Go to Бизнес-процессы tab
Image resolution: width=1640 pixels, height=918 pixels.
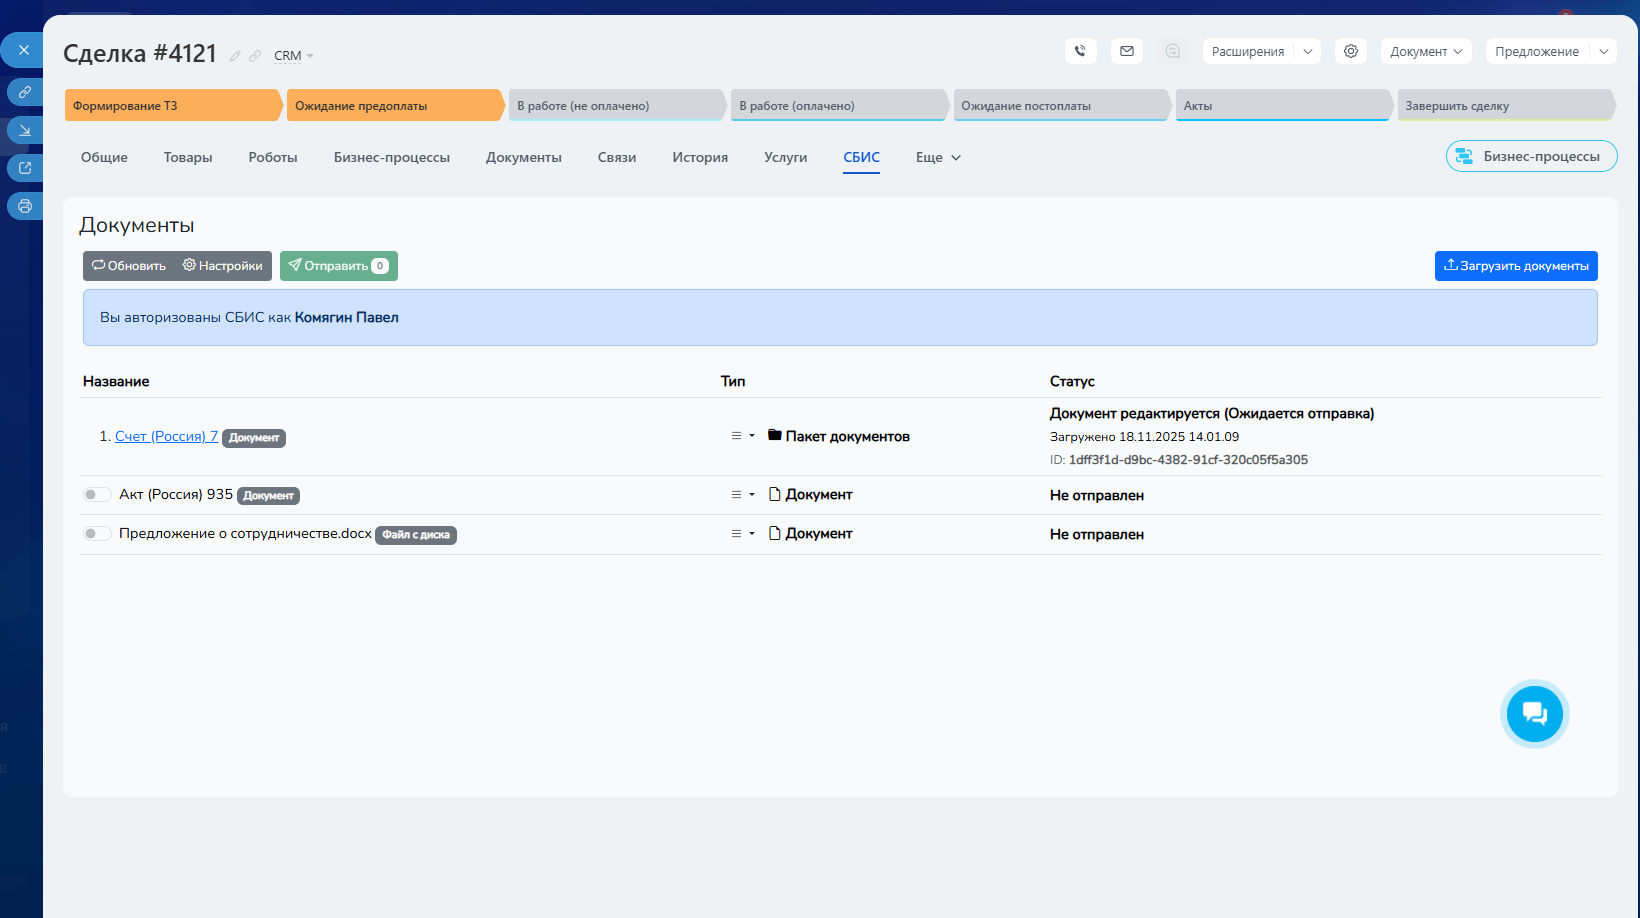pos(392,157)
